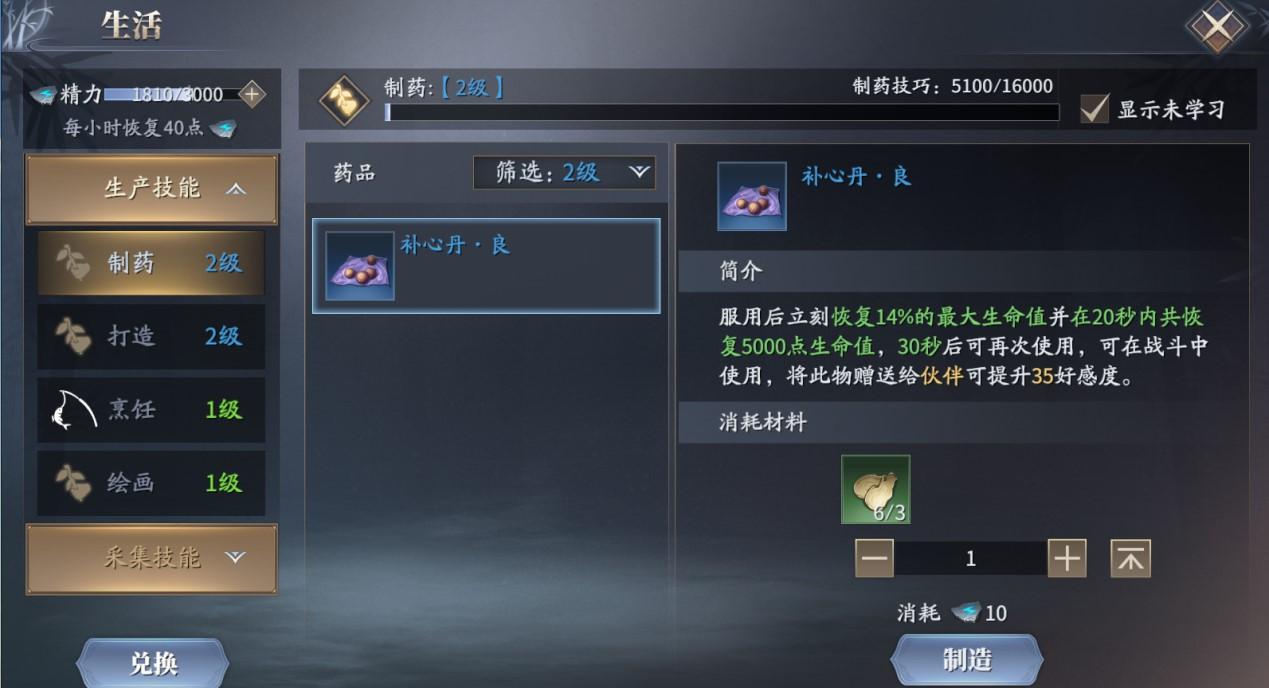Open the 筛选: 2级 filter dropdown
This screenshot has height=688, width=1269.
click(565, 172)
